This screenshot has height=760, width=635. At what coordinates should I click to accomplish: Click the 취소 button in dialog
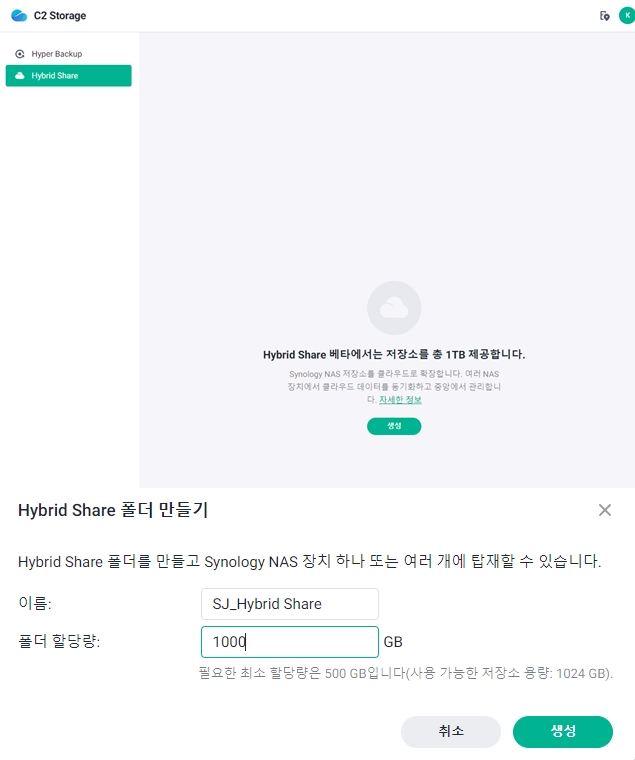(451, 731)
